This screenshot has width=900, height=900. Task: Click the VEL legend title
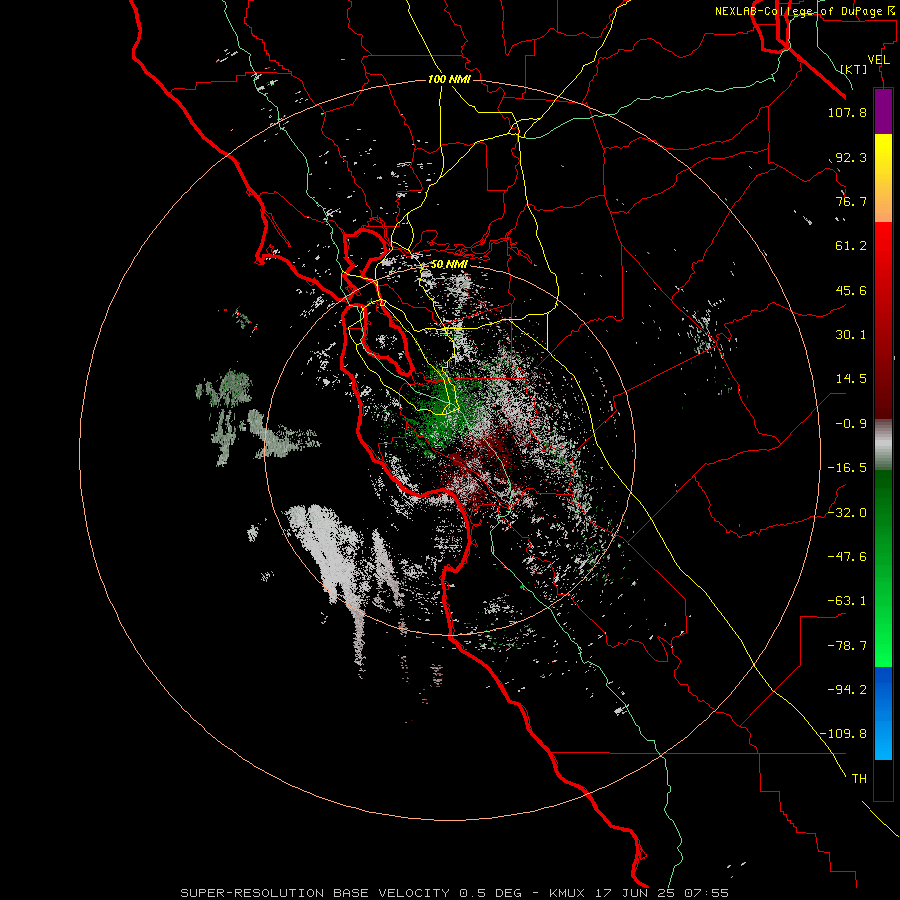click(x=878, y=60)
